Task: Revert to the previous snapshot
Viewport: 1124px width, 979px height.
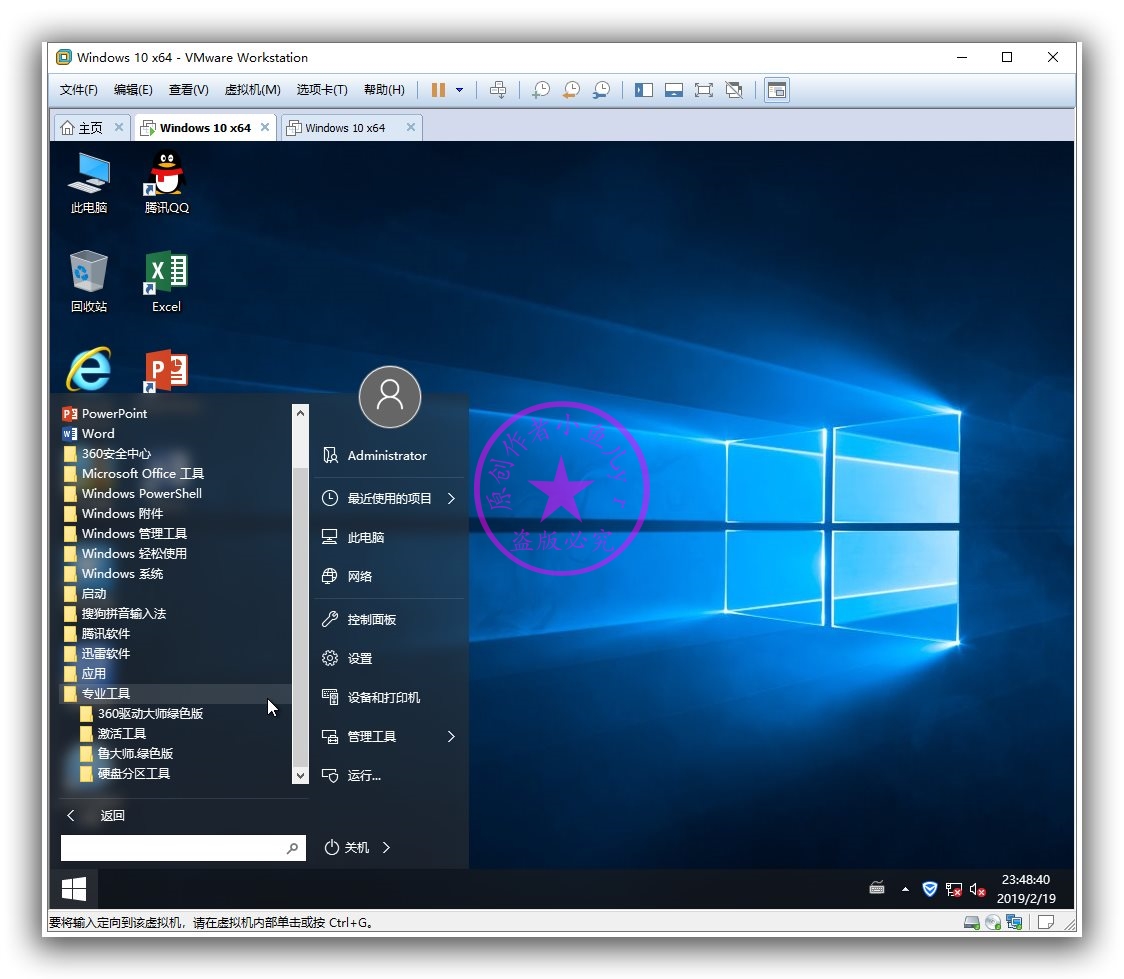Action: click(x=571, y=90)
